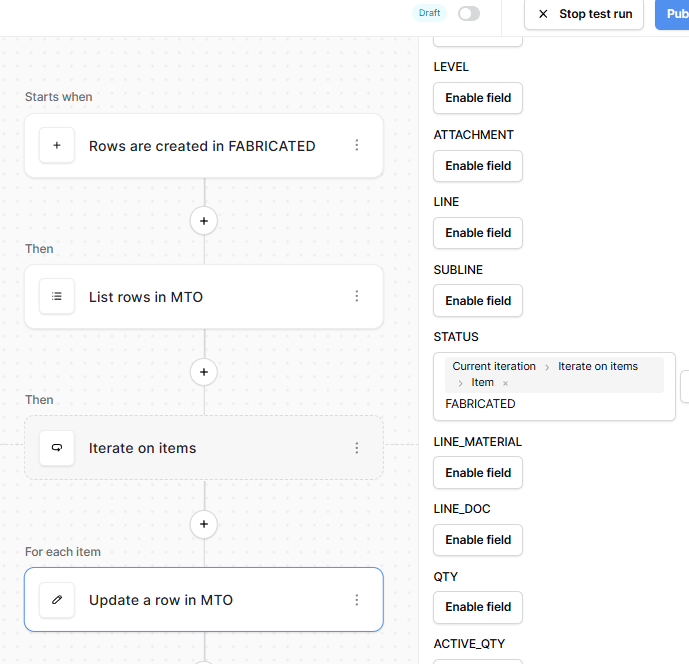This screenshot has width=689, height=664.
Task: Click the list icon on List rows in MTO
Action: coord(57,297)
